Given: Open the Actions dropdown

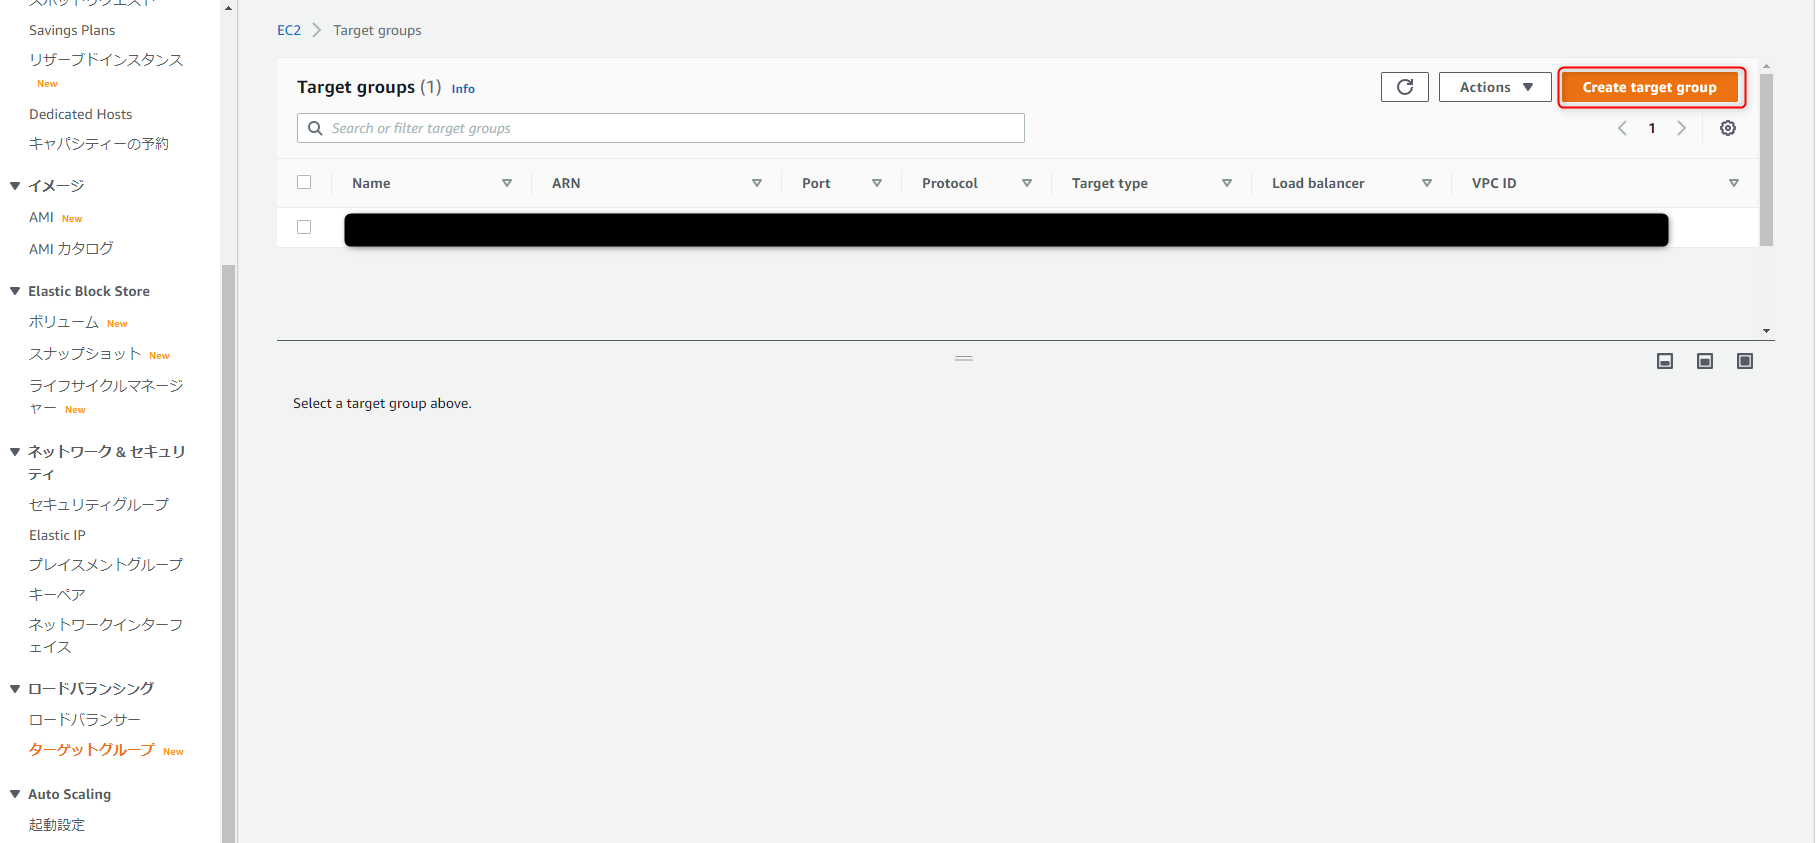Looking at the screenshot, I should coord(1495,87).
